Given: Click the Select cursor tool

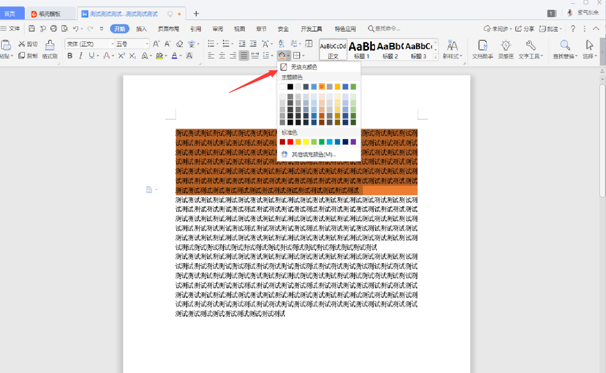Looking at the screenshot, I should coord(589,49).
